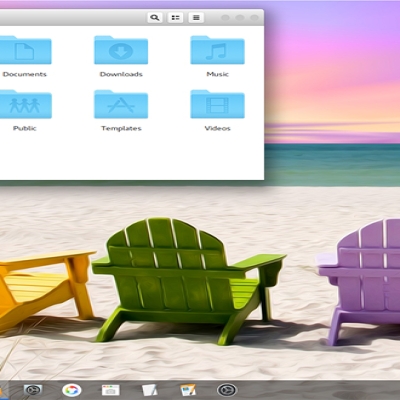Switch to list view
The height and width of the screenshot is (400, 400).
pos(196,17)
